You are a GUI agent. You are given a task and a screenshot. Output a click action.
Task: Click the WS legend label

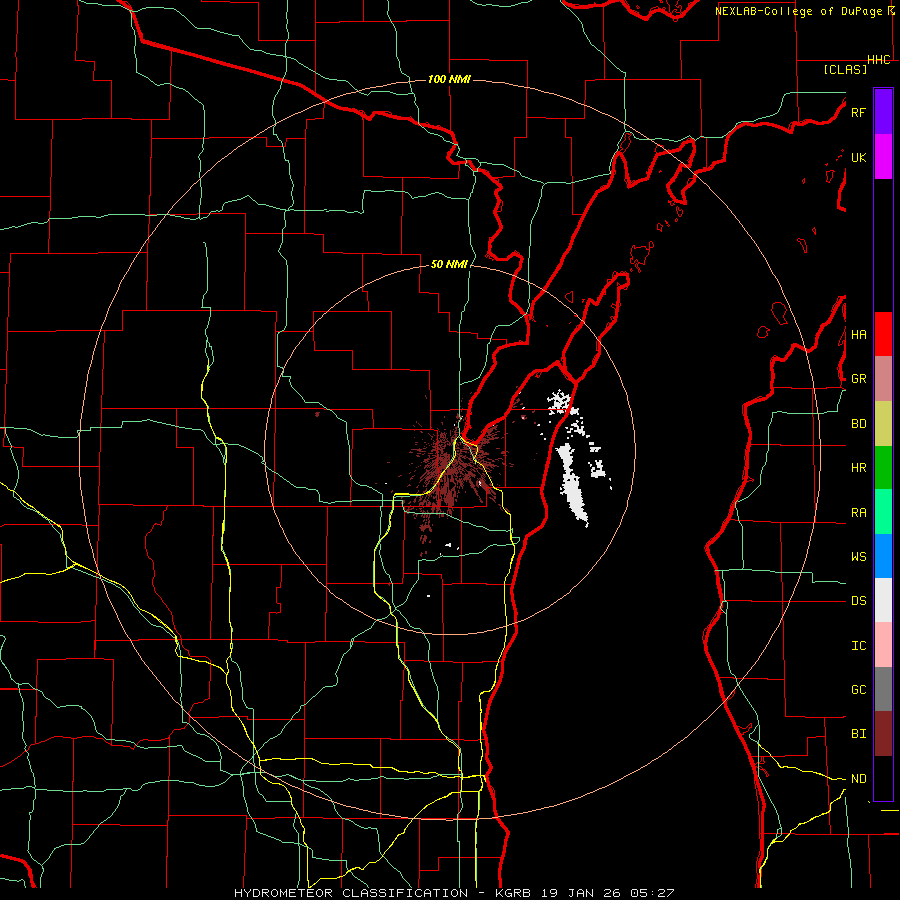(x=858, y=557)
